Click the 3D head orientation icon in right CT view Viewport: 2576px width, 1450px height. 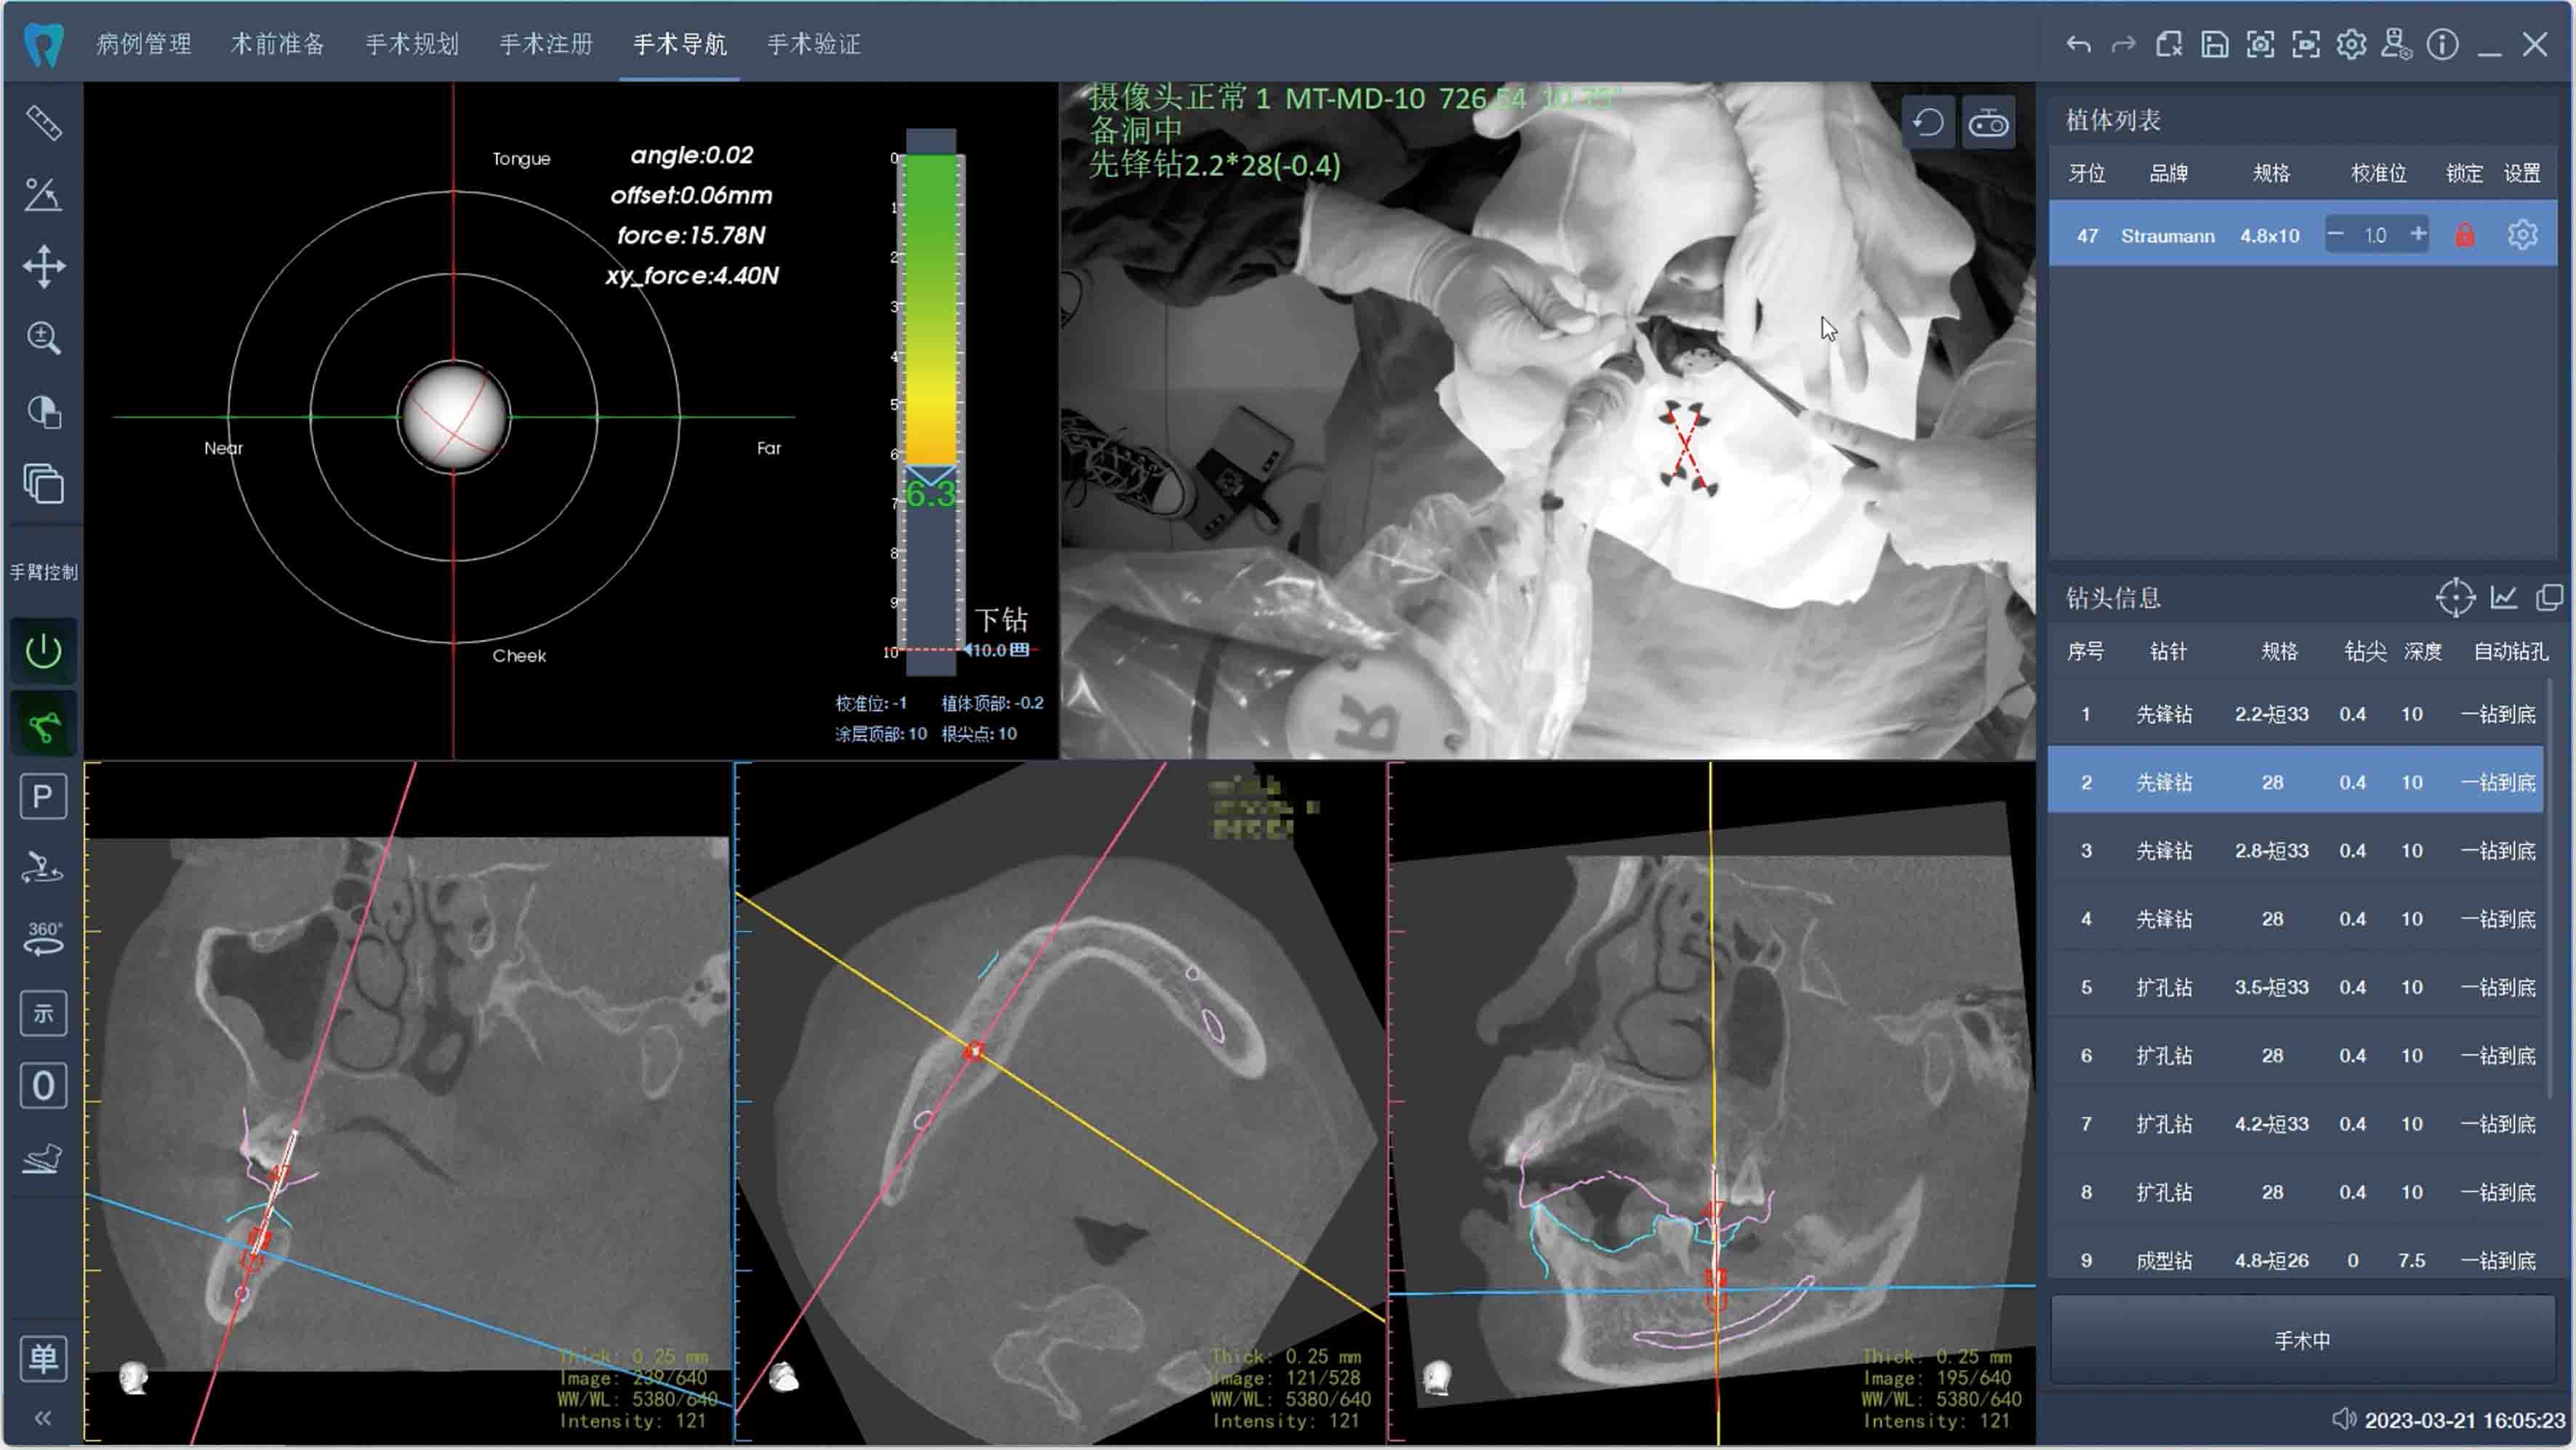click(1437, 1378)
